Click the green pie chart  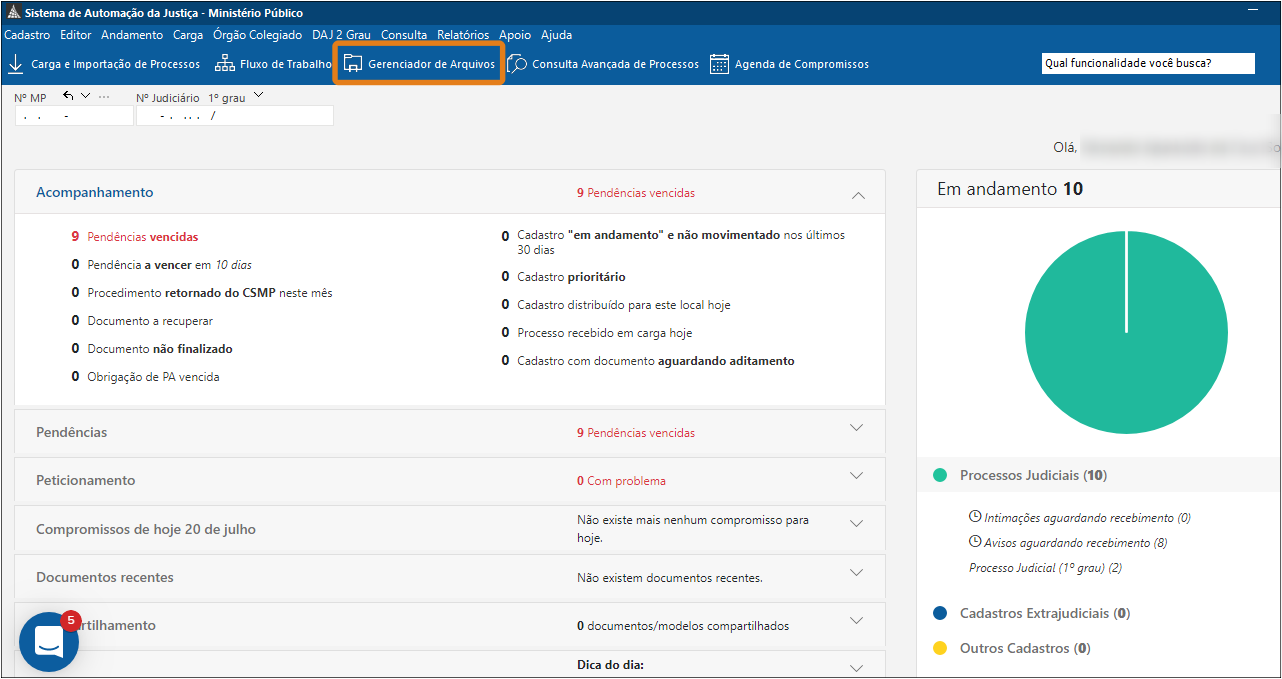point(1126,332)
